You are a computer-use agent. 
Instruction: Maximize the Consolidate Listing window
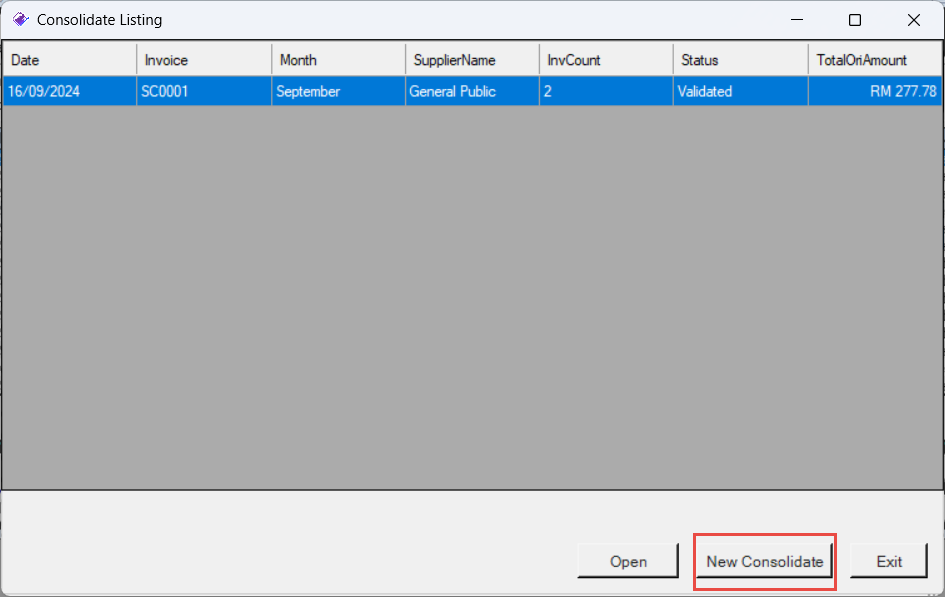coord(855,20)
